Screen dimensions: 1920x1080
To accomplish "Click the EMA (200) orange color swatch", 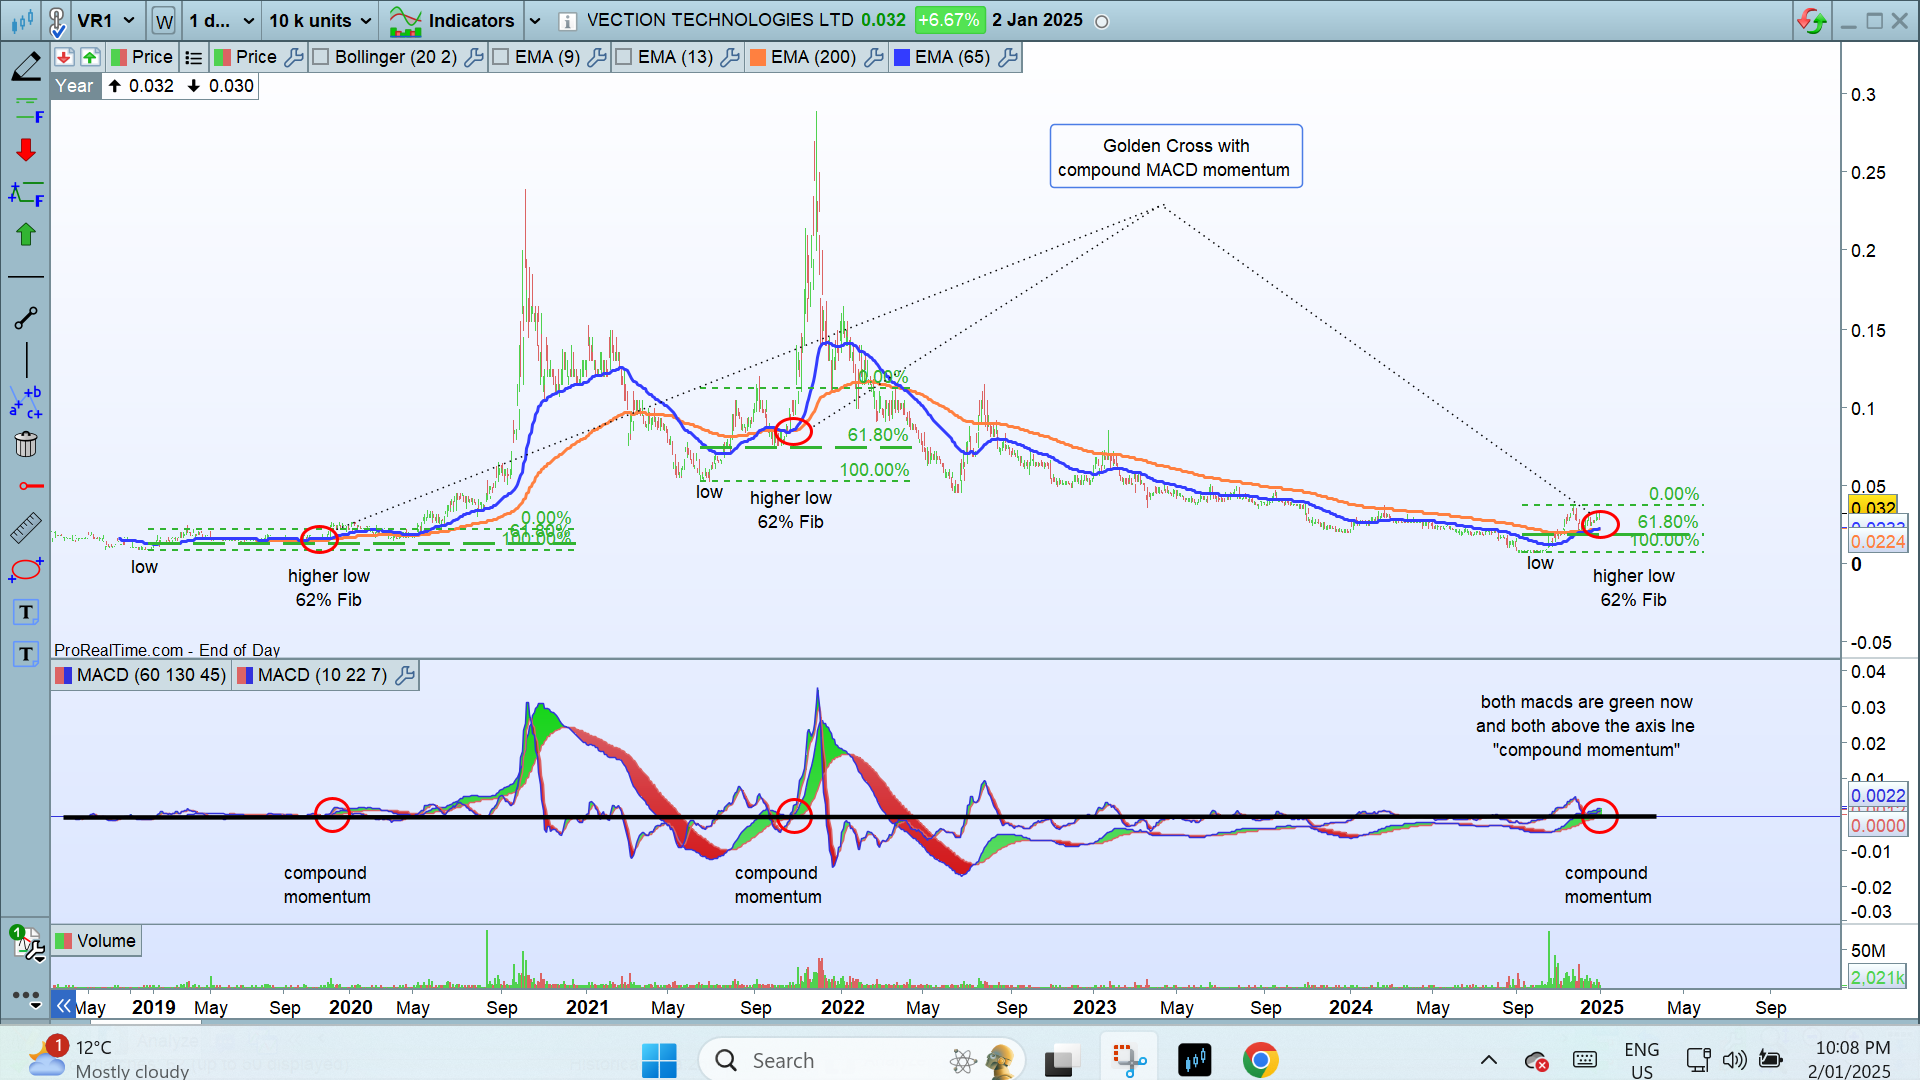I will tap(757, 57).
